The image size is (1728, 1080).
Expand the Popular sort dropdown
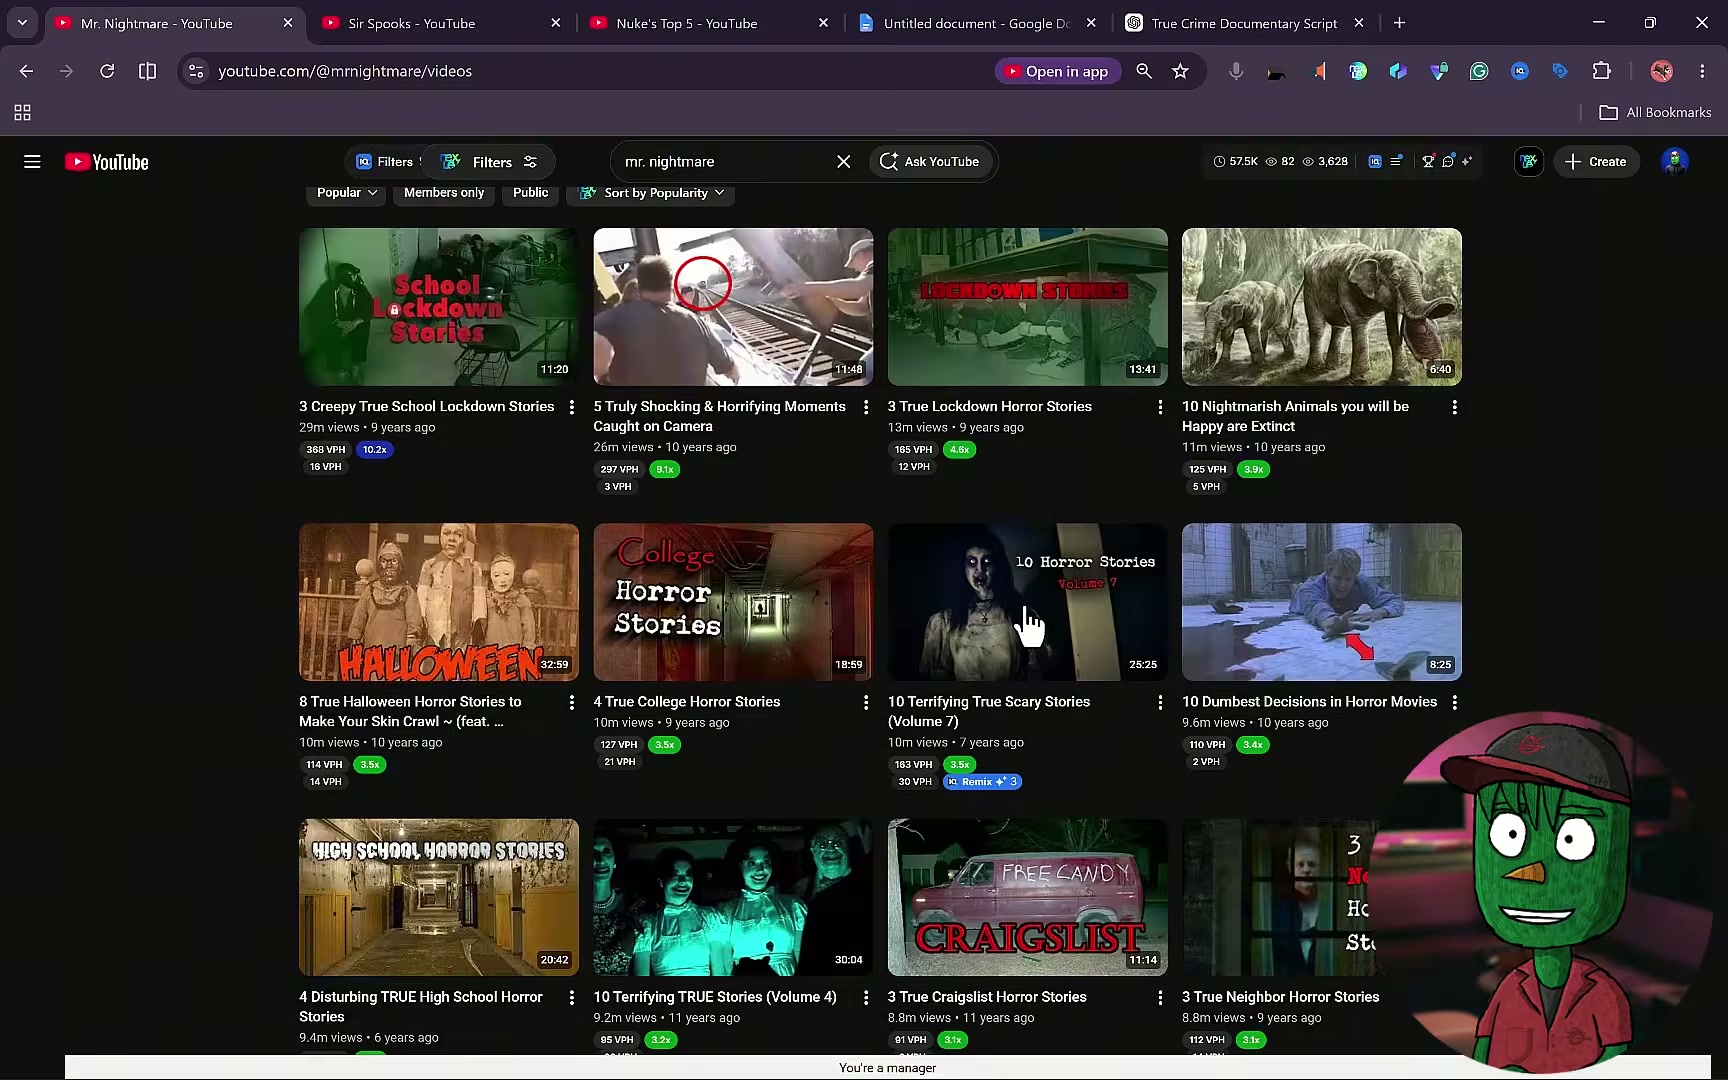[x=347, y=193]
